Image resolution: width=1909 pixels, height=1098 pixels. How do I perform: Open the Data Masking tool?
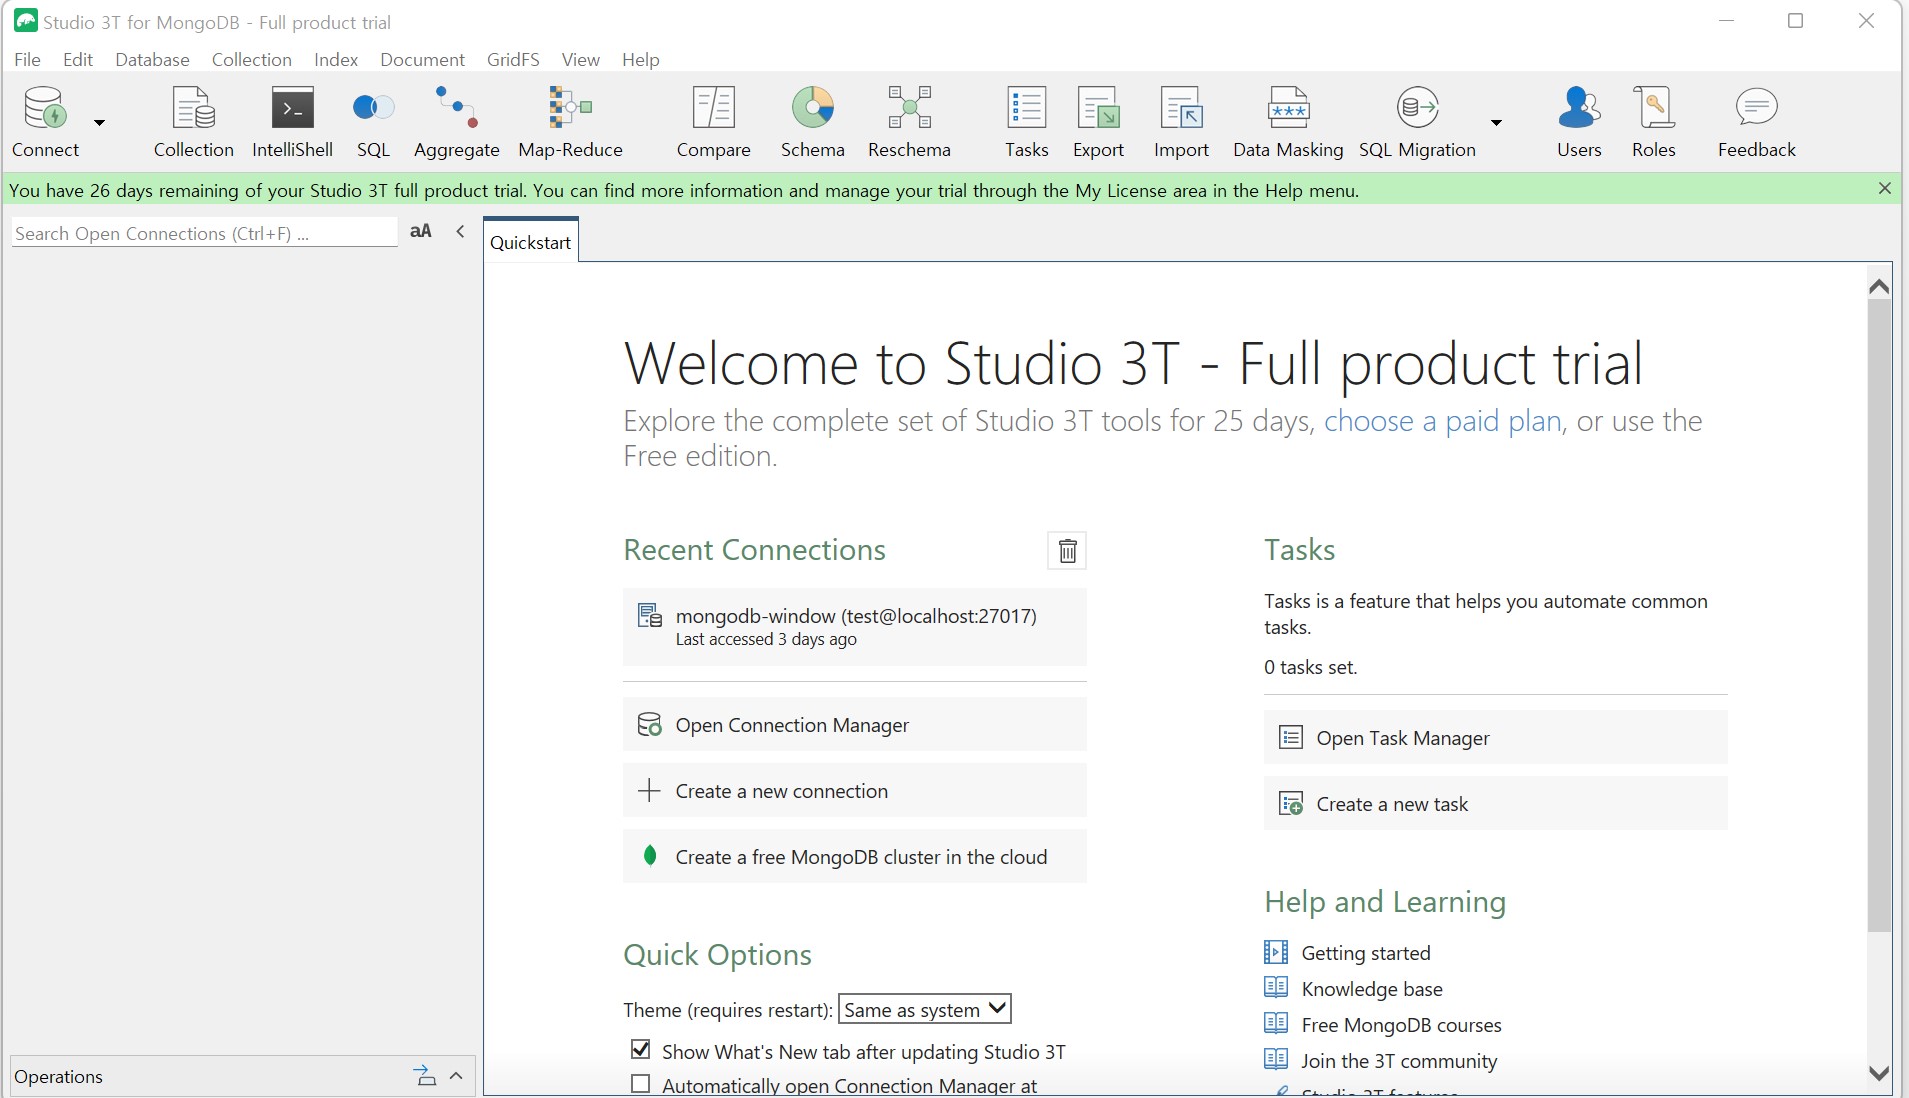pyautogui.click(x=1288, y=121)
